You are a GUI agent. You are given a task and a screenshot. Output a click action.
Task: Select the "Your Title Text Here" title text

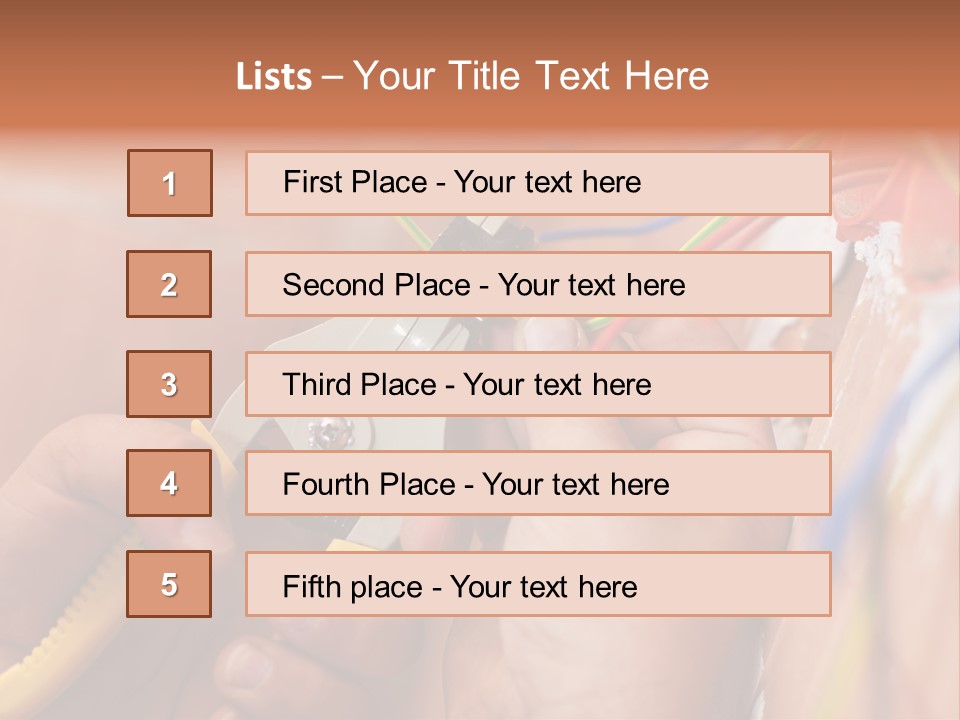pos(531,76)
